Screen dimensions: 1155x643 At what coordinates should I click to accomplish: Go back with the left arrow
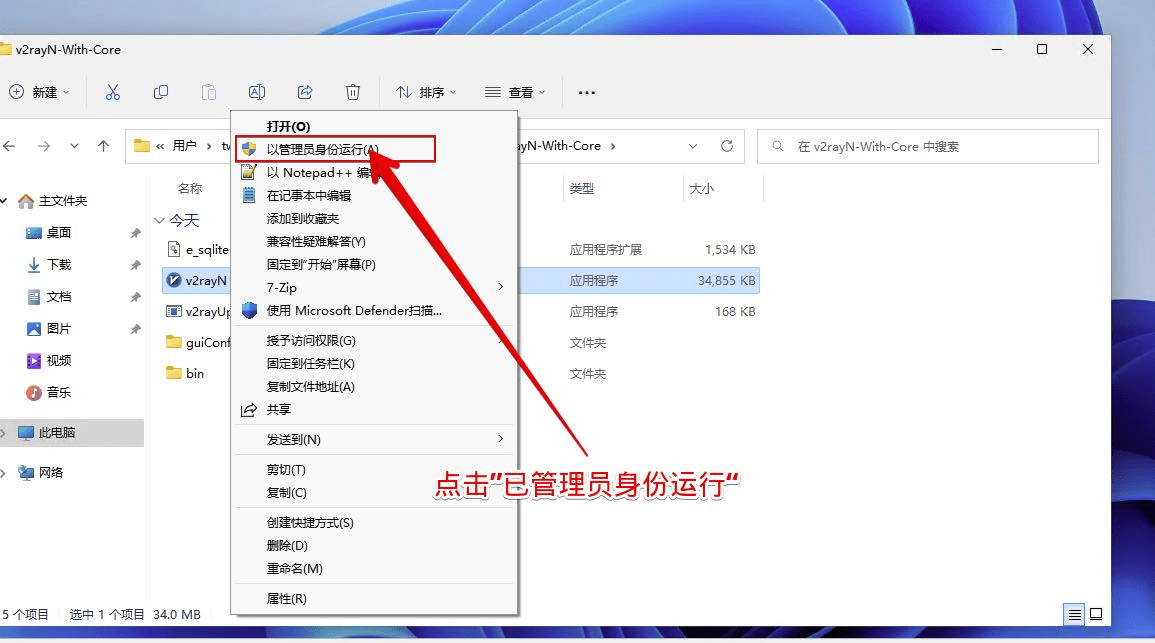coord(10,146)
